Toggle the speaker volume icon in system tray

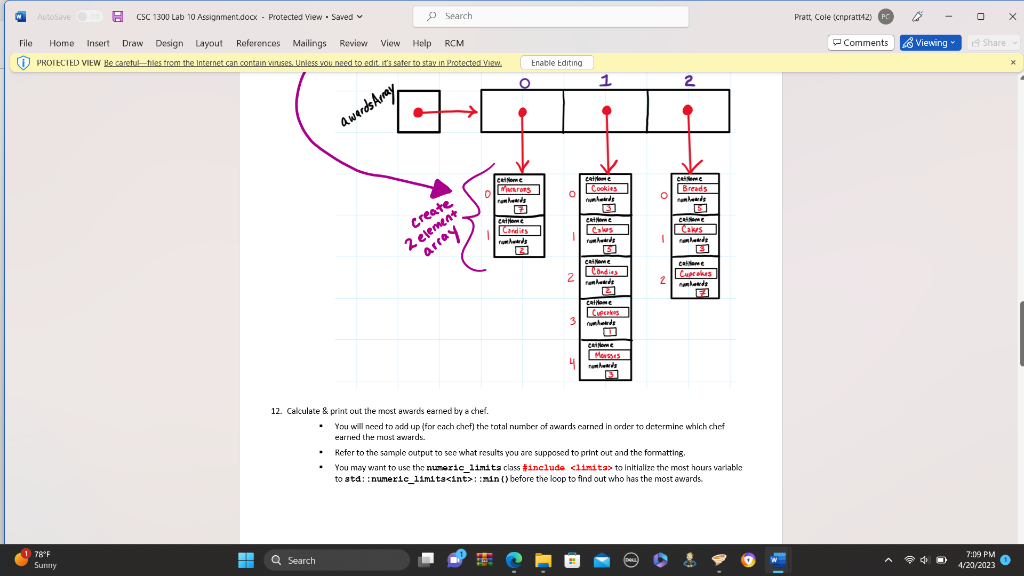coord(925,561)
